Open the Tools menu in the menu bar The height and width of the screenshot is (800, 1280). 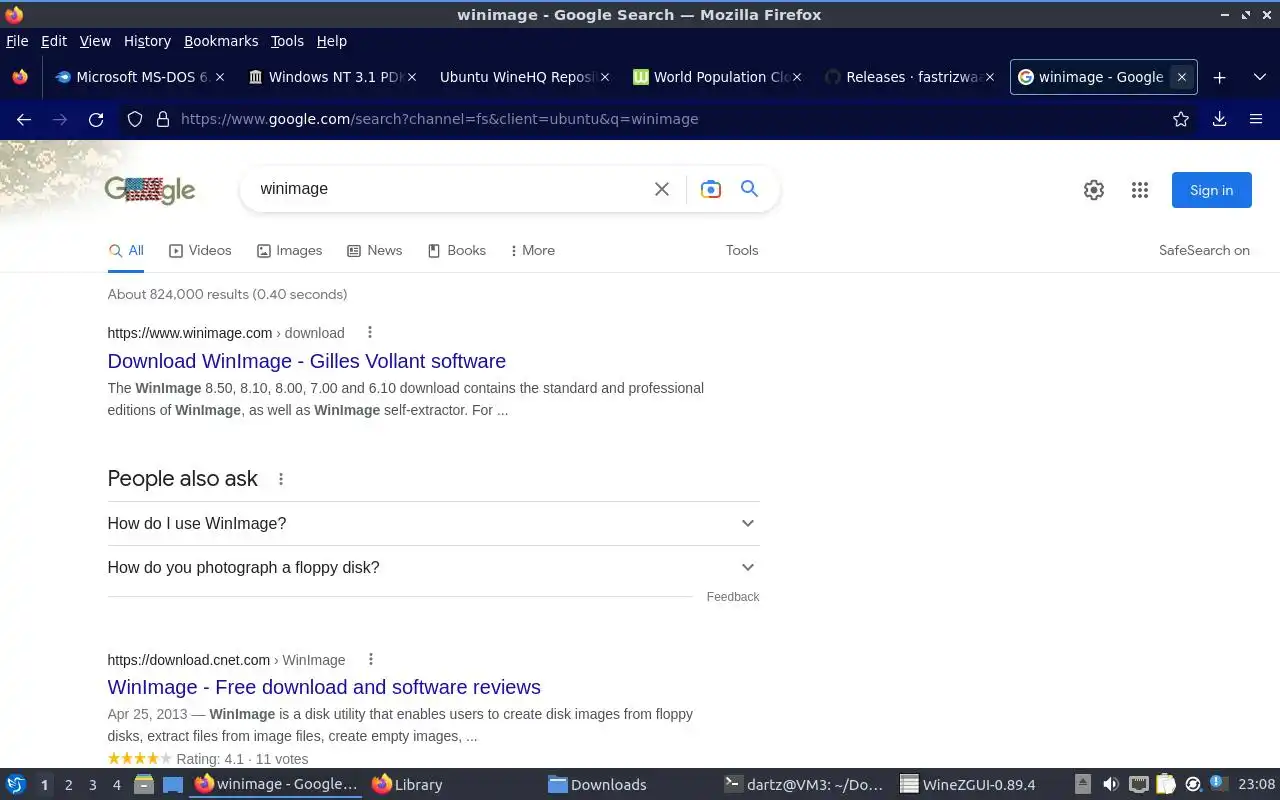point(287,41)
